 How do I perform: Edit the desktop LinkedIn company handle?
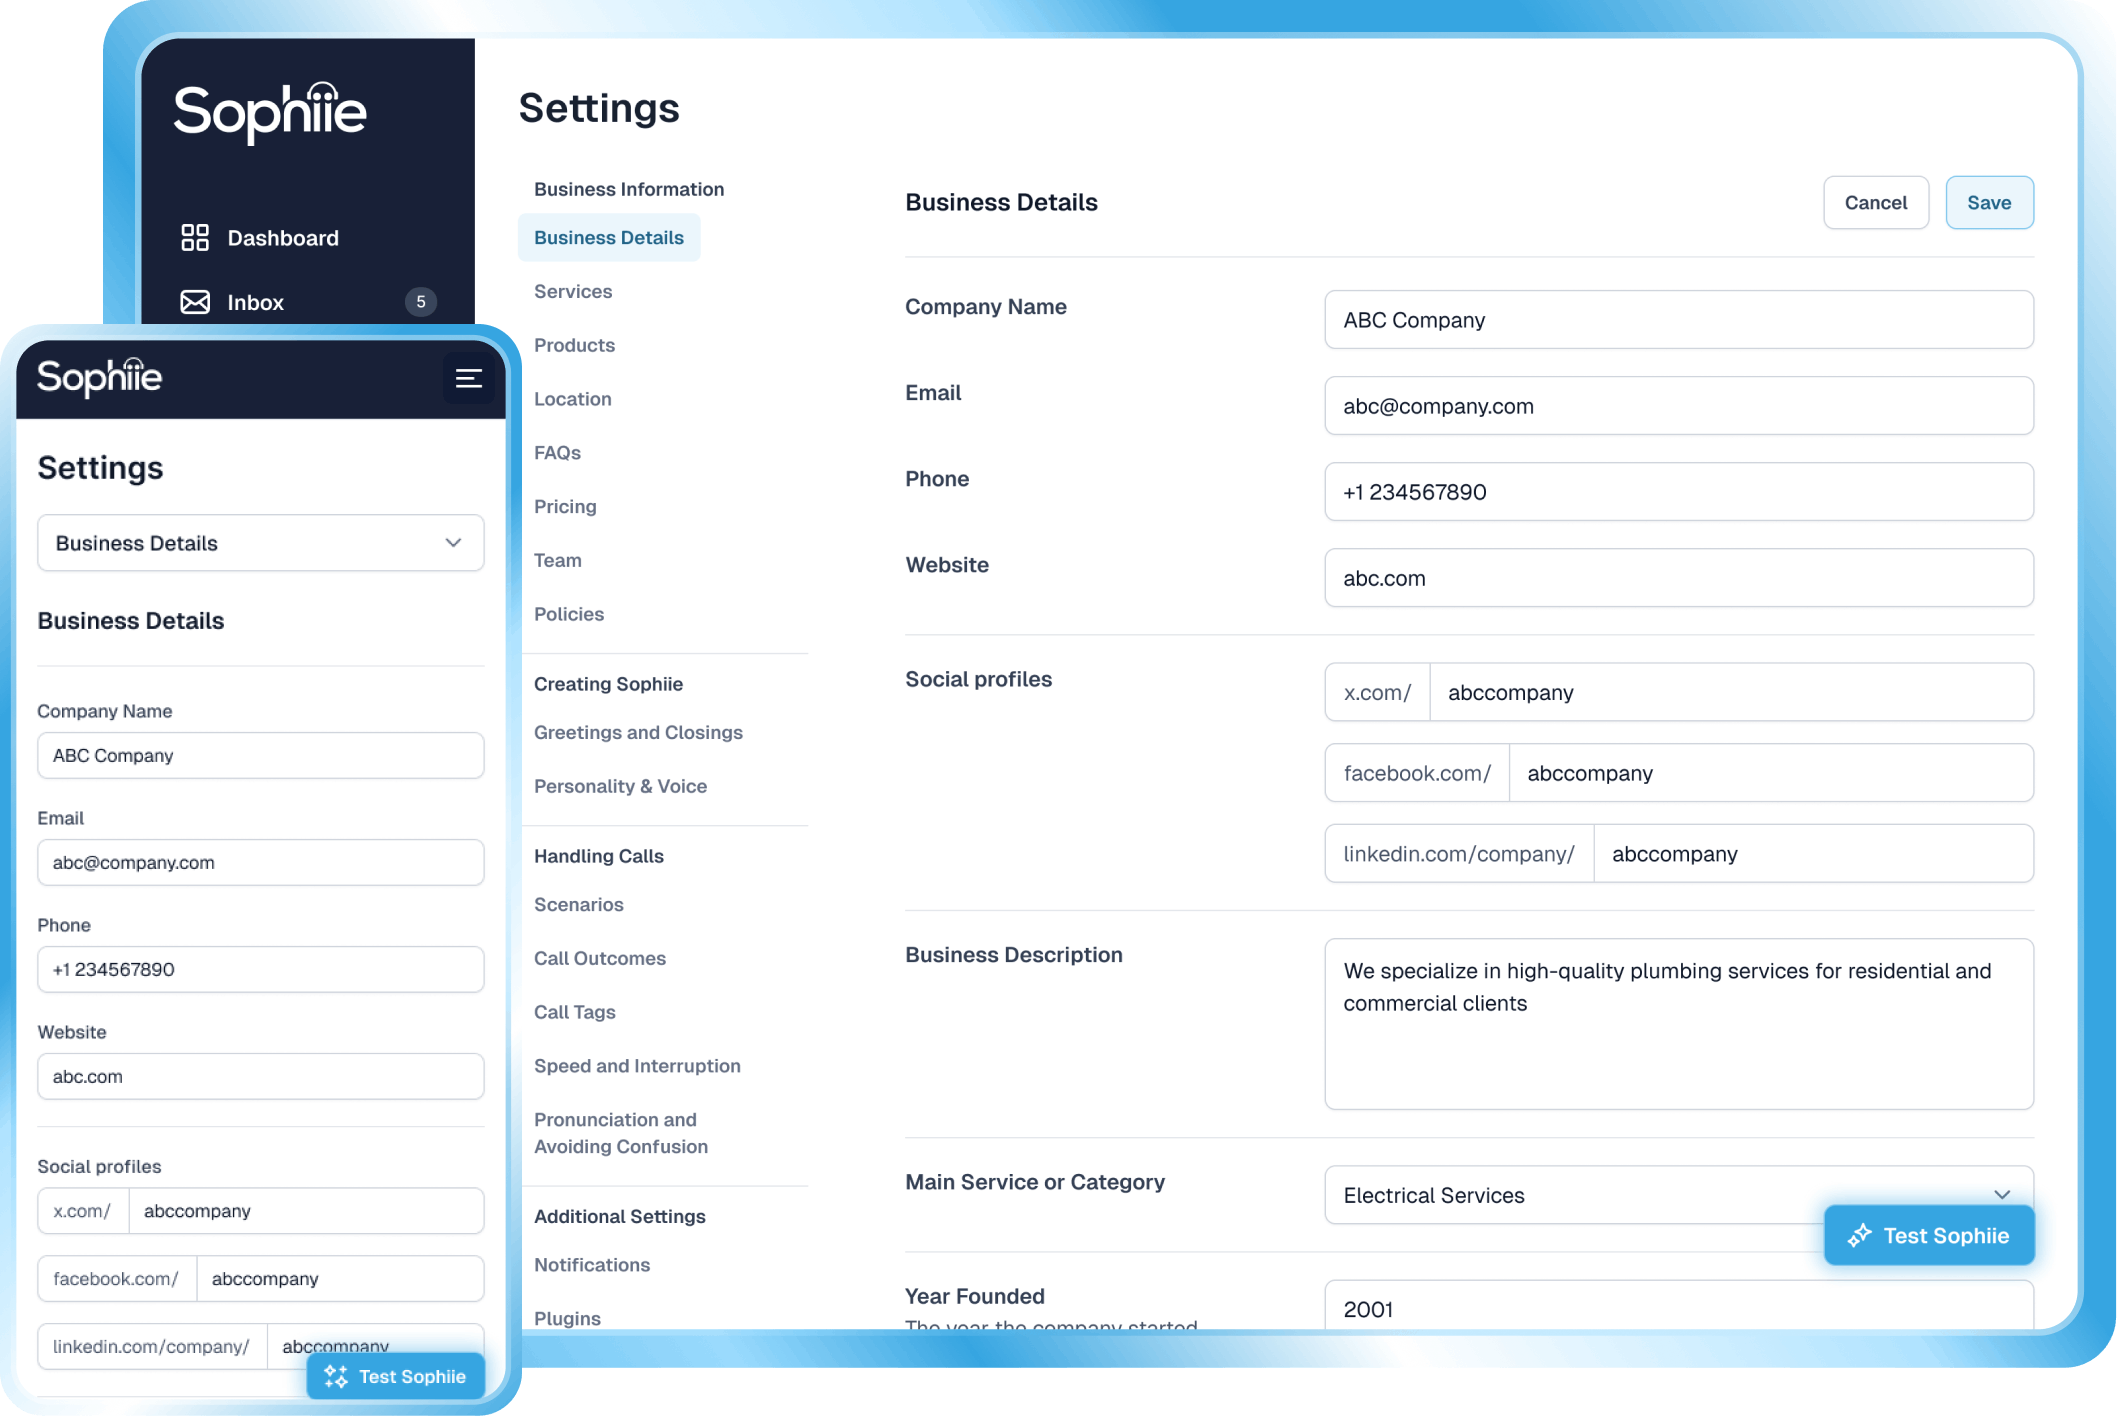tap(1813, 854)
